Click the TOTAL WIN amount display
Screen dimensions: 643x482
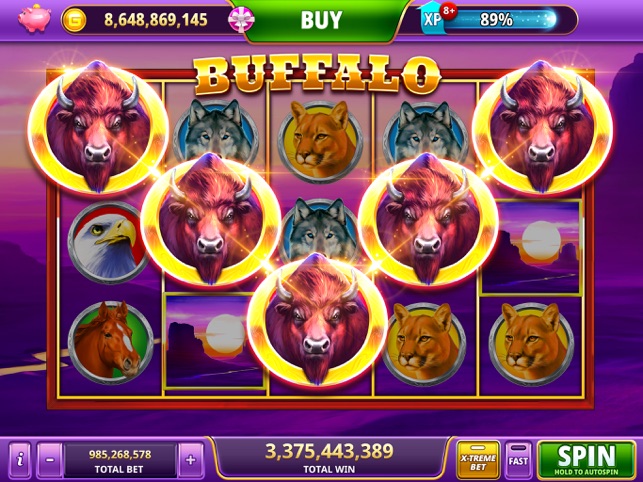coord(329,458)
